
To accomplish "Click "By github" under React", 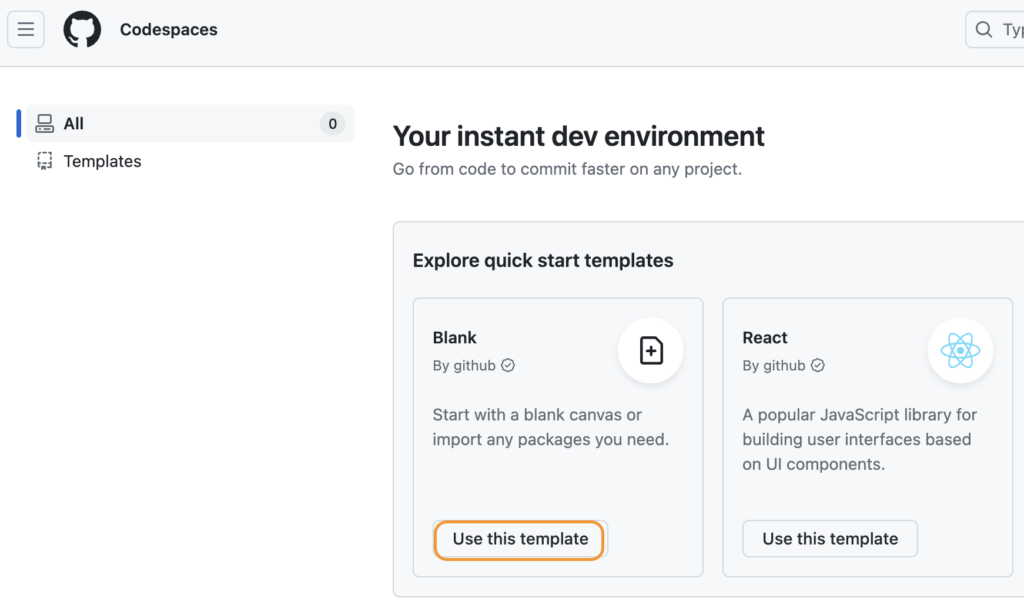I will coord(774,366).
